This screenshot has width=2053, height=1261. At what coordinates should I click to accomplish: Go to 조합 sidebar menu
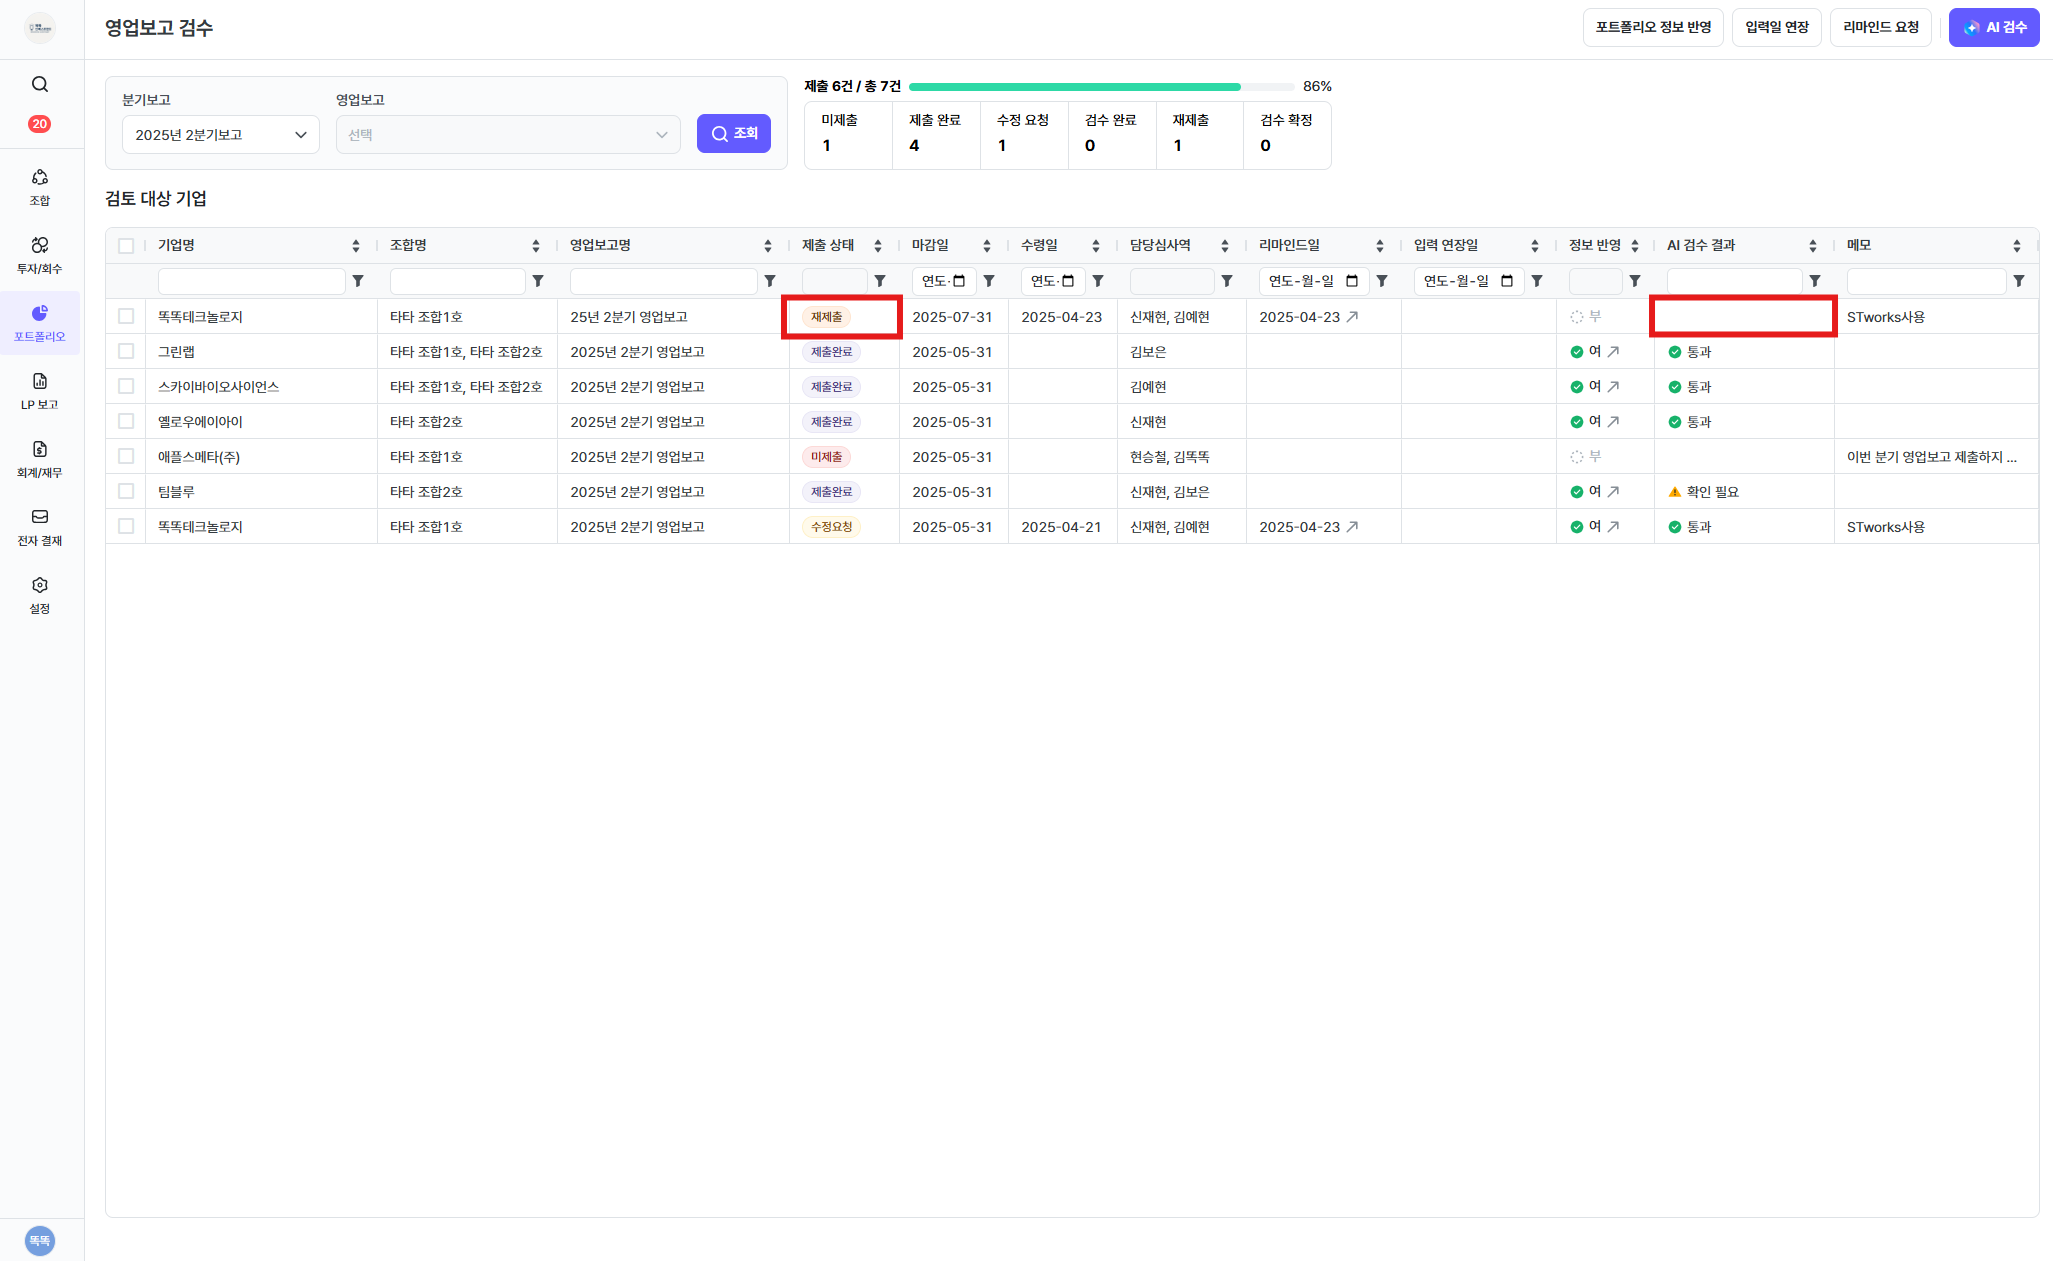point(40,187)
